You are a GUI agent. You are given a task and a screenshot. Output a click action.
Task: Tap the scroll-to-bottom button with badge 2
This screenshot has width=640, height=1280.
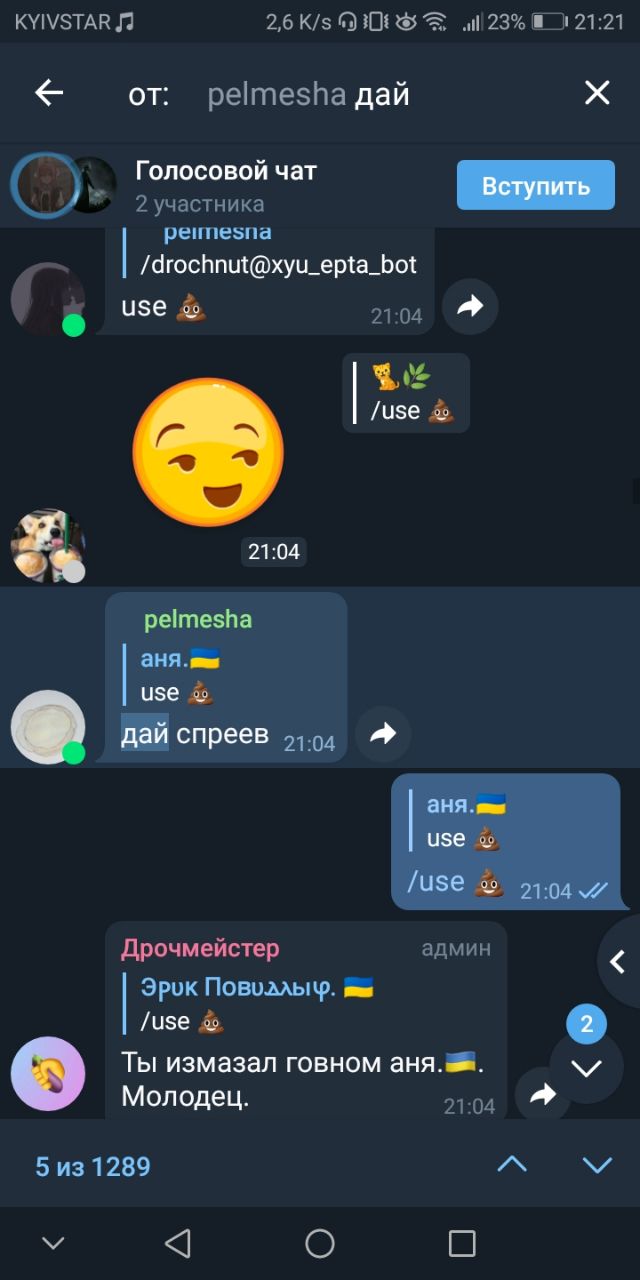coord(586,1066)
